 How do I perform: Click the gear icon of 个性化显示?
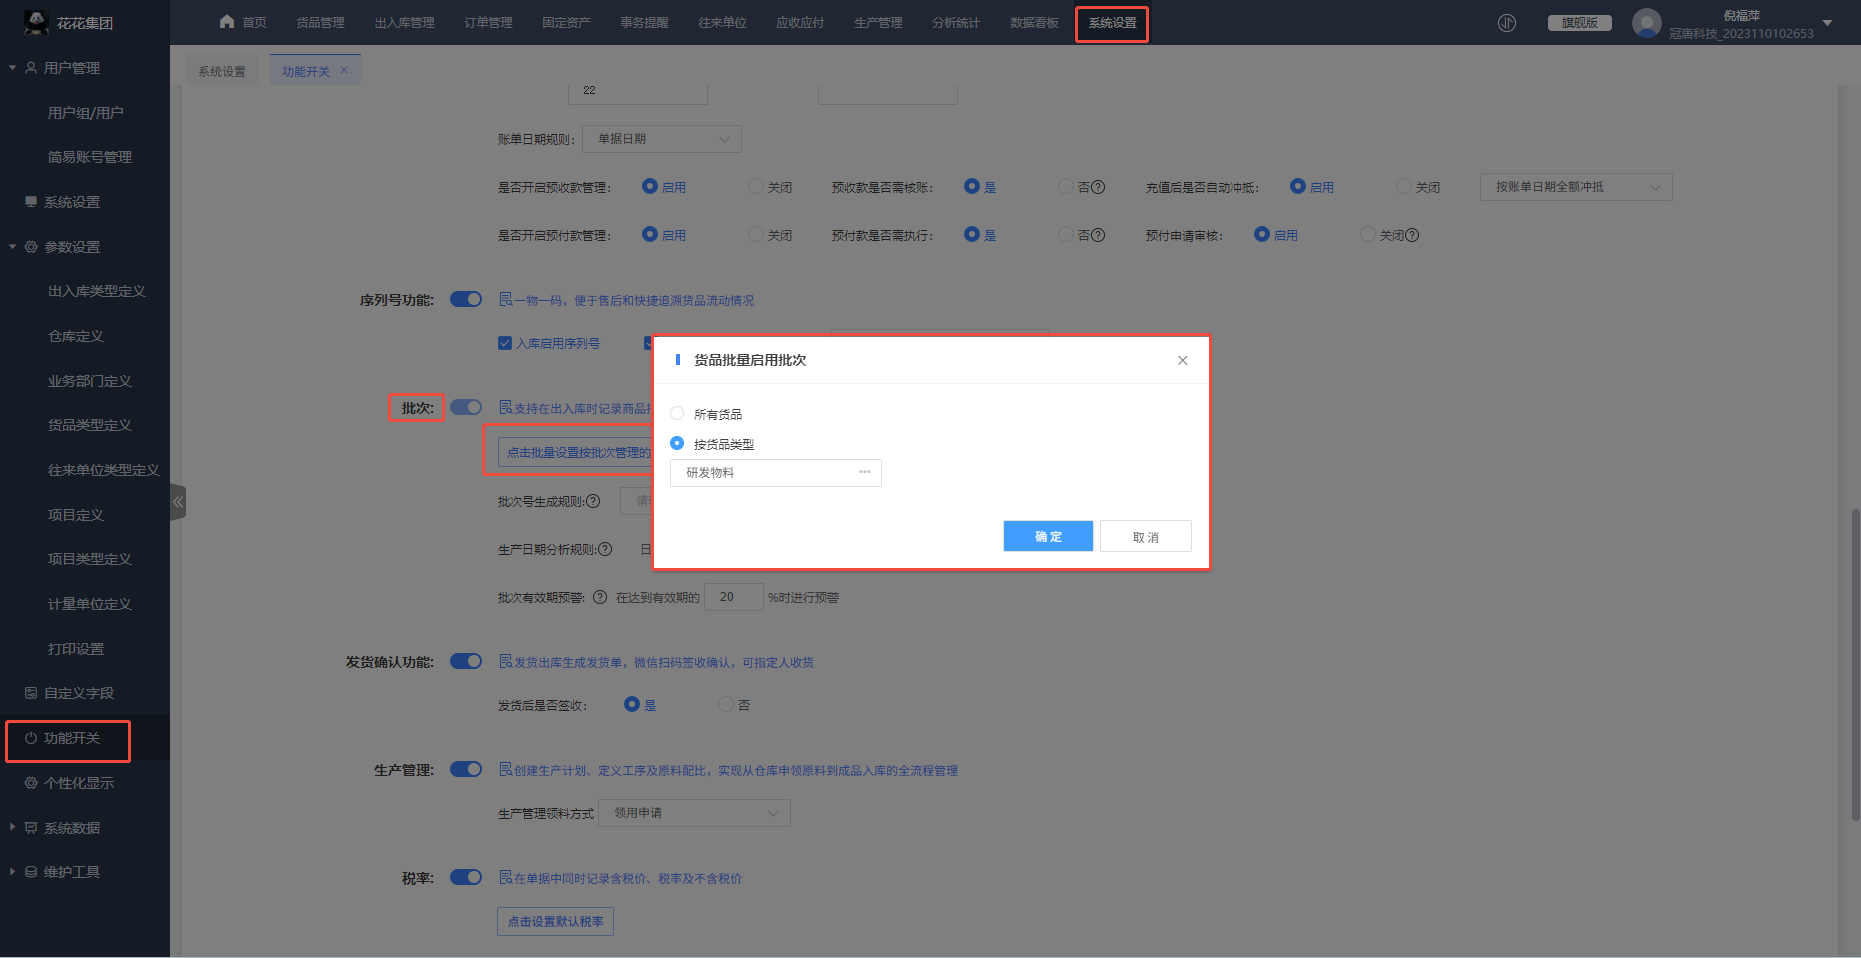[31, 783]
